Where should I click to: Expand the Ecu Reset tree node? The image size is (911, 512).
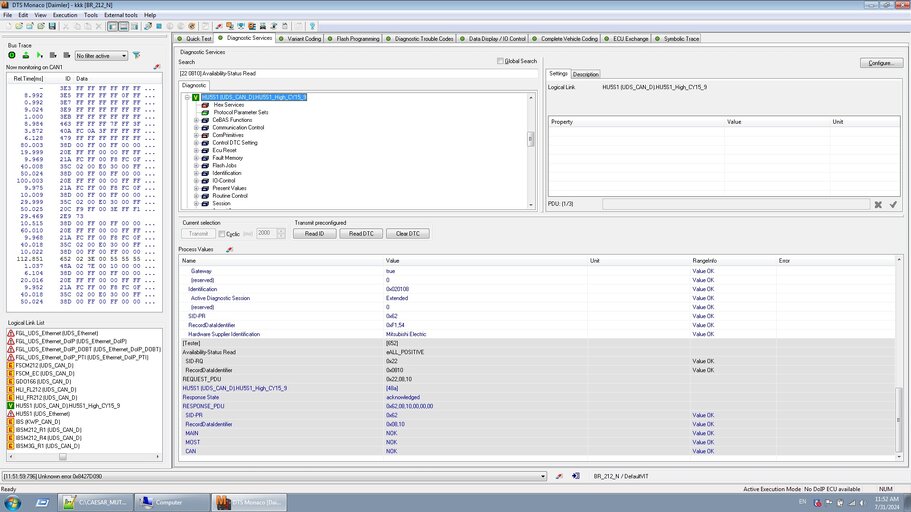196,151
